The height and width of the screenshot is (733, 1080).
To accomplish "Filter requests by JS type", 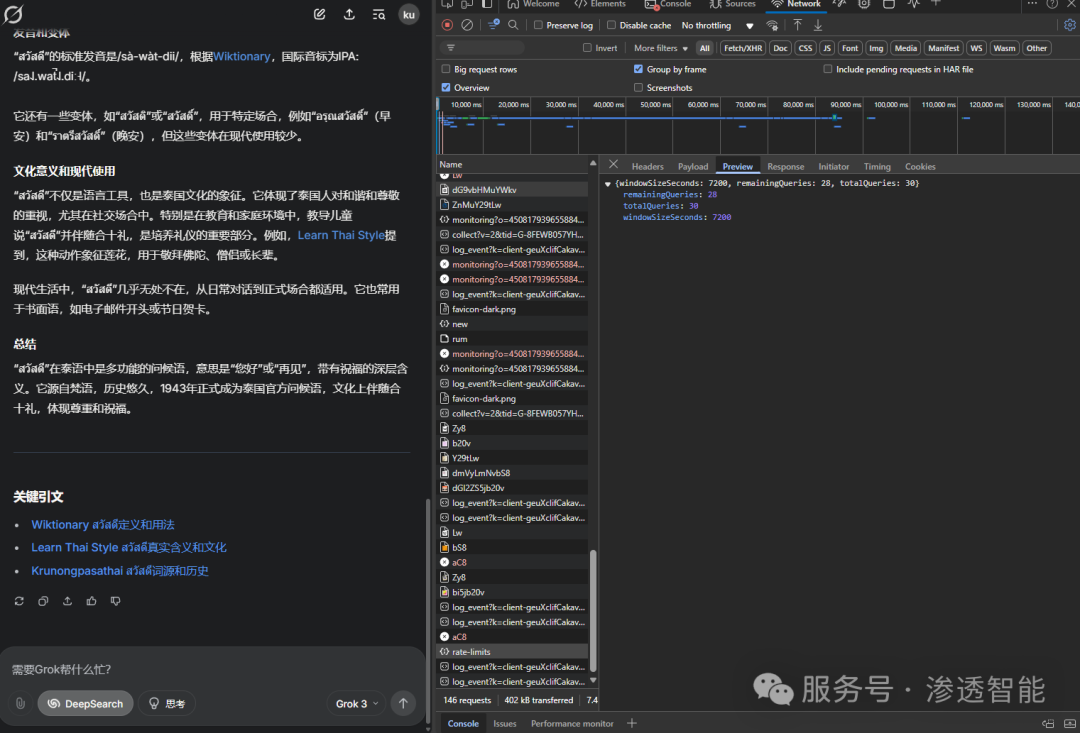I will pyautogui.click(x=827, y=48).
